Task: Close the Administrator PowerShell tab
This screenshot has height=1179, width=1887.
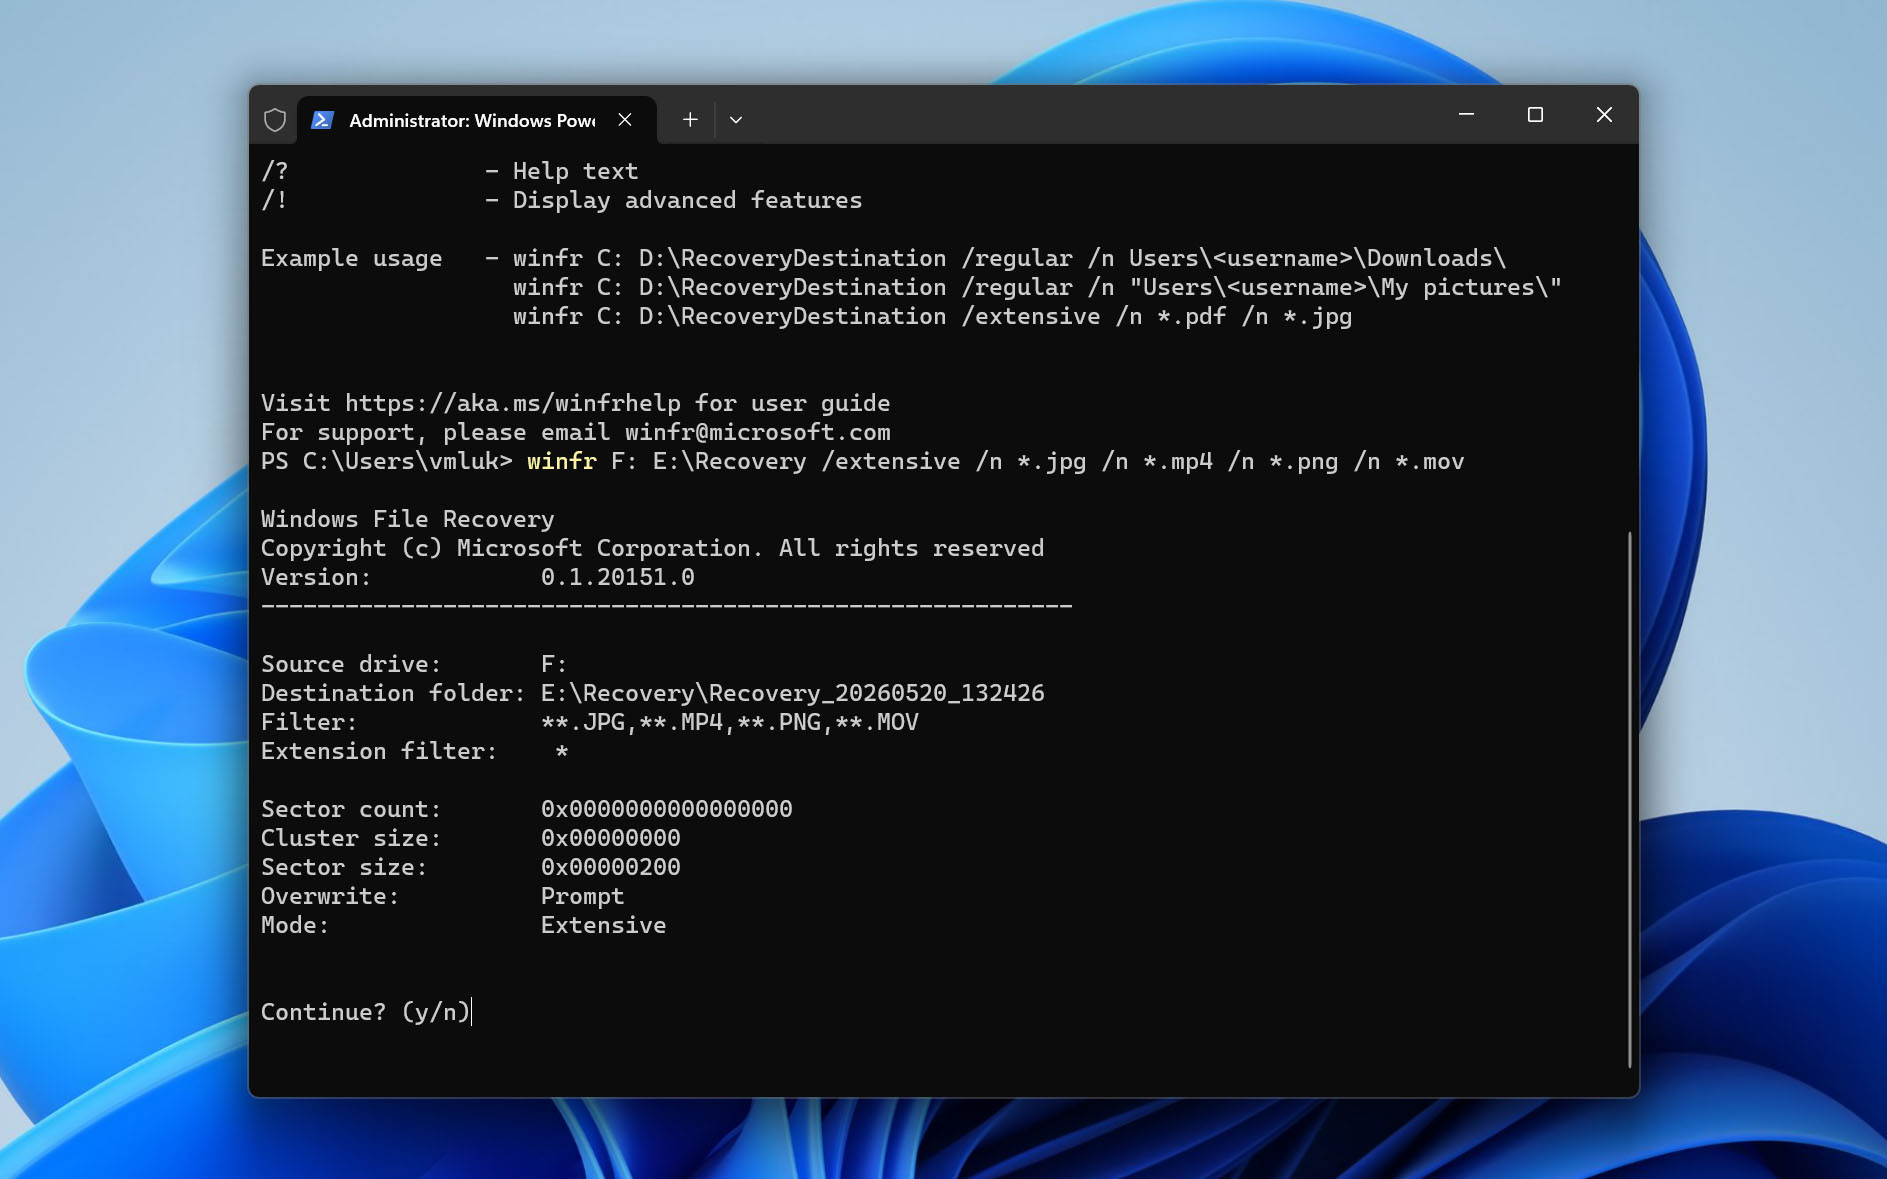Action: (625, 120)
